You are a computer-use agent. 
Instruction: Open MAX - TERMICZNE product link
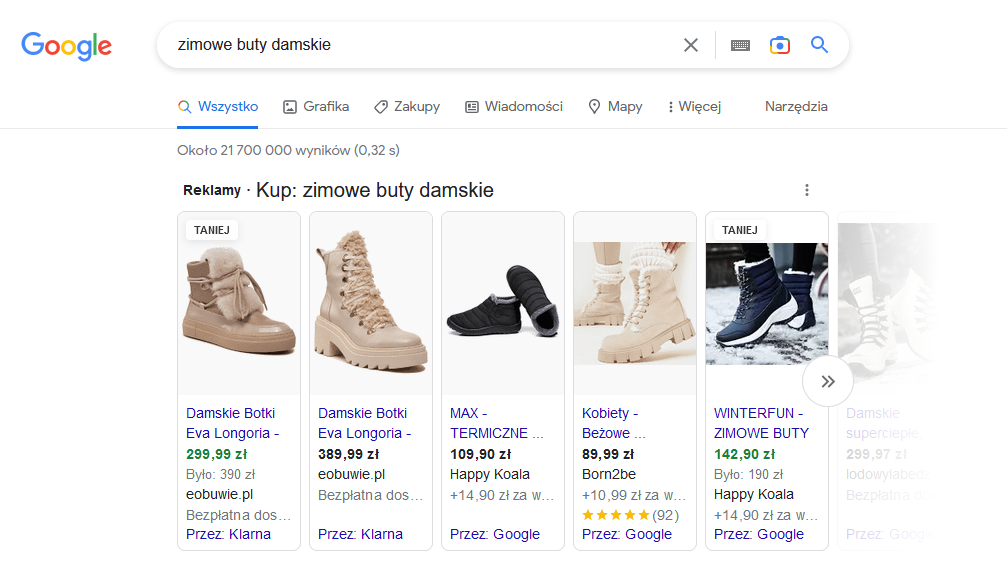click(x=497, y=423)
